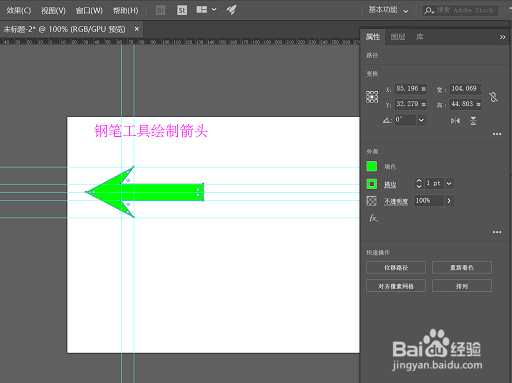The image size is (512, 383).
Task: Adjust stroke weight stepper arrows
Action: pyautogui.click(x=419, y=183)
